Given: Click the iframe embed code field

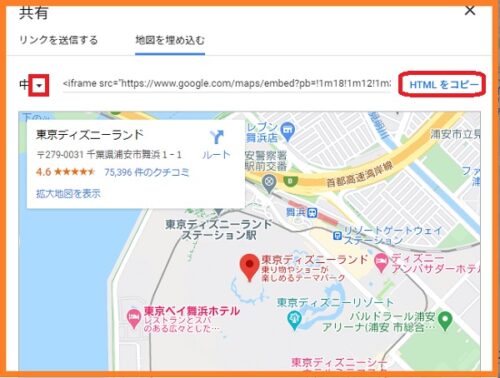Looking at the screenshot, I should tap(227, 83).
